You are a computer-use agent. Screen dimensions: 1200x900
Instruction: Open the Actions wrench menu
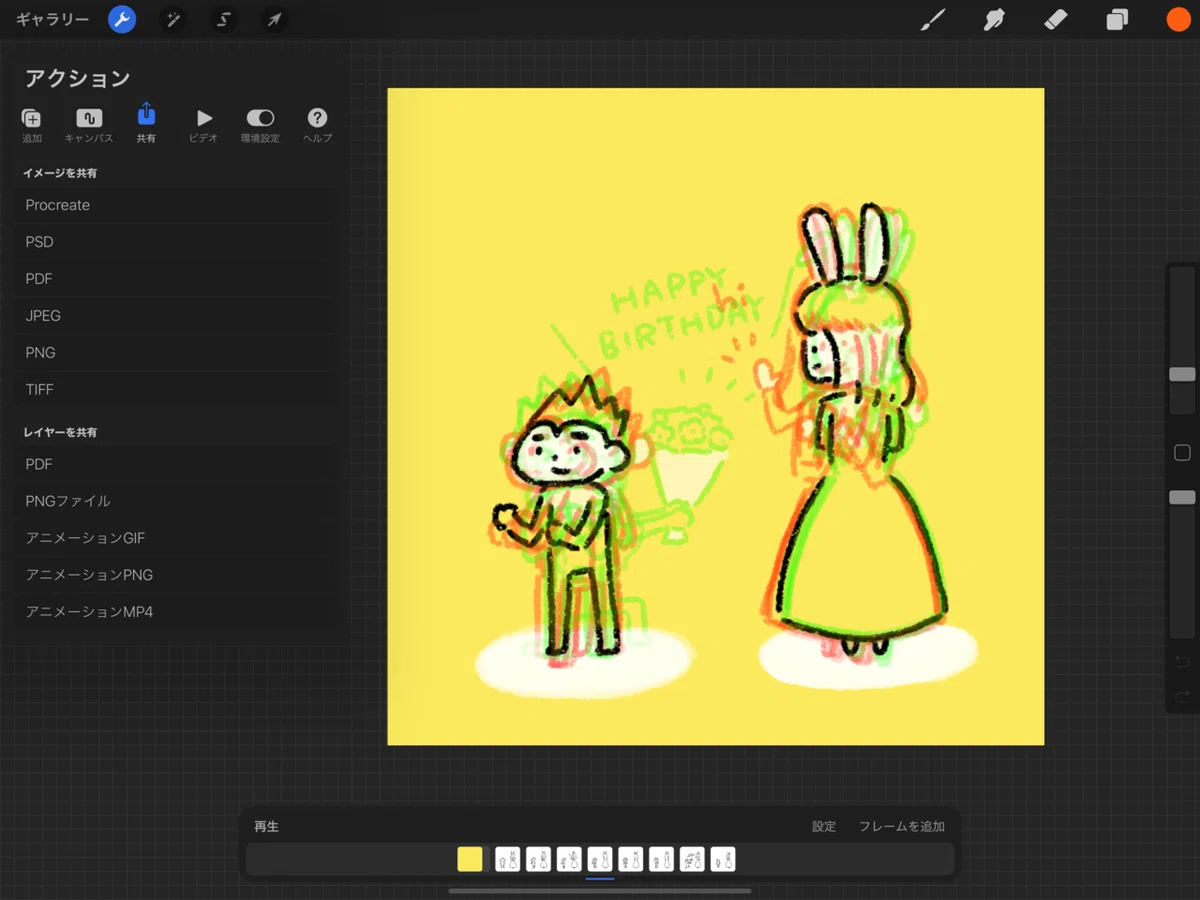coord(122,19)
